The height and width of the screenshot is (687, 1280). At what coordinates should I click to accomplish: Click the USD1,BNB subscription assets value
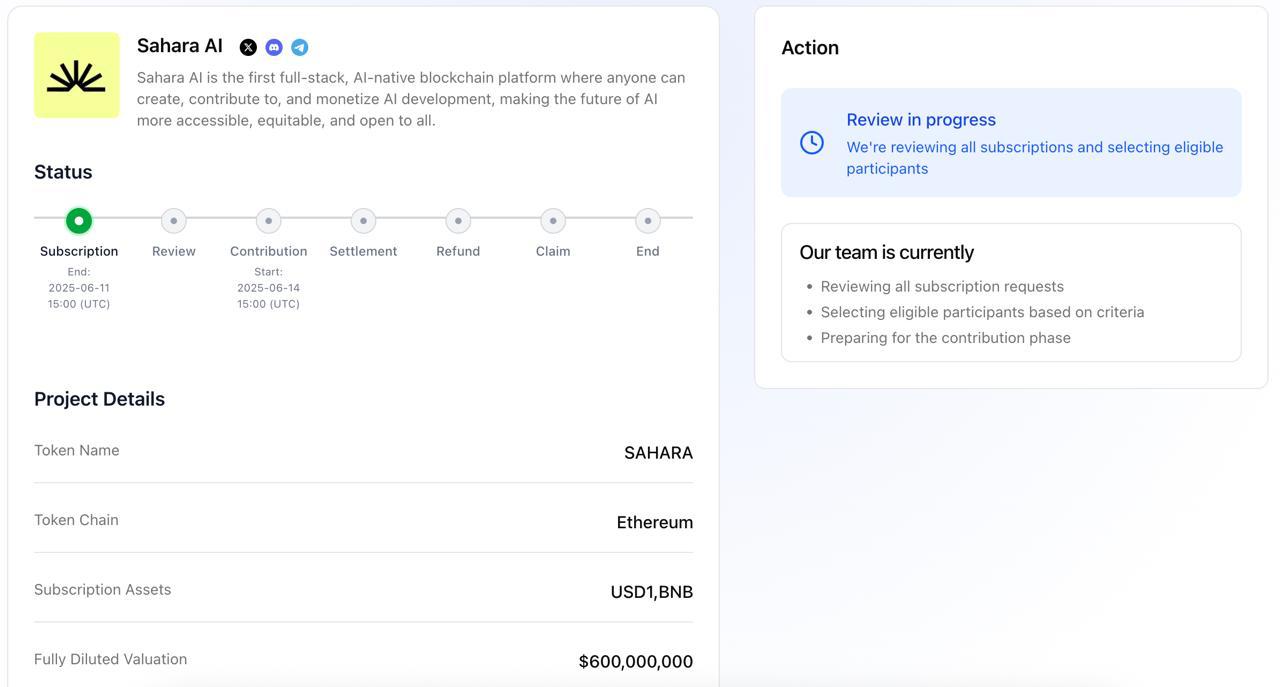pos(652,592)
